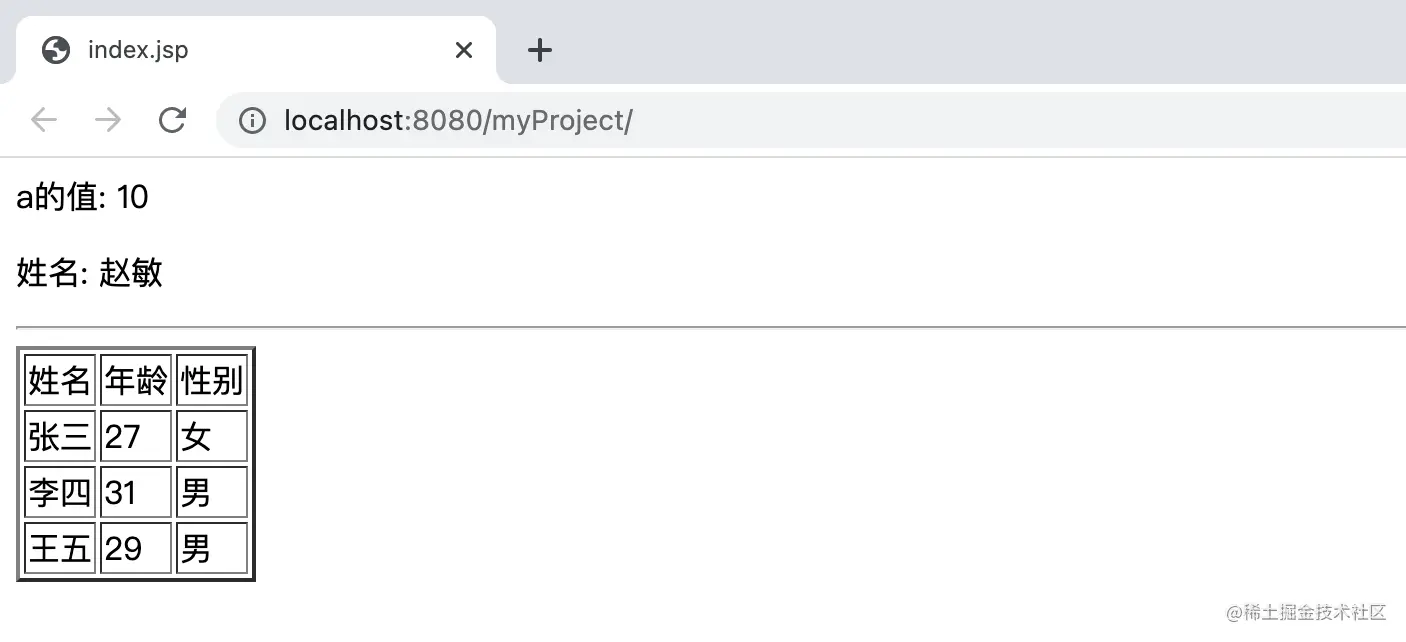1406x642 pixels.
Task: Click the 性别 table header cell
Action: coord(212,380)
